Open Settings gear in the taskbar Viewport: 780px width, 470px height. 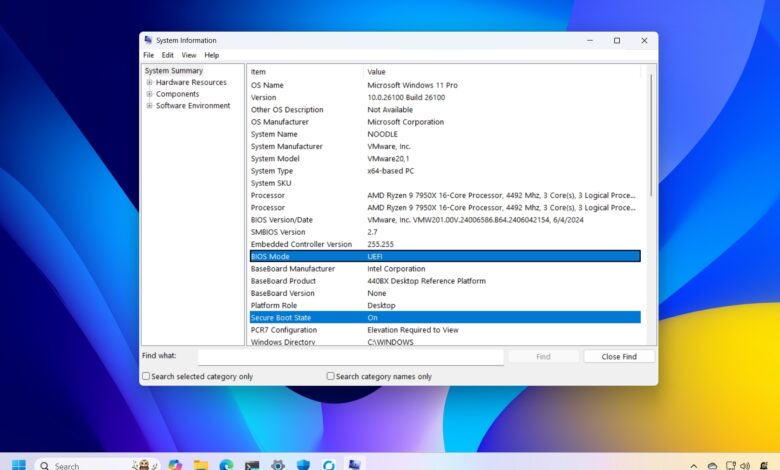coord(278,465)
